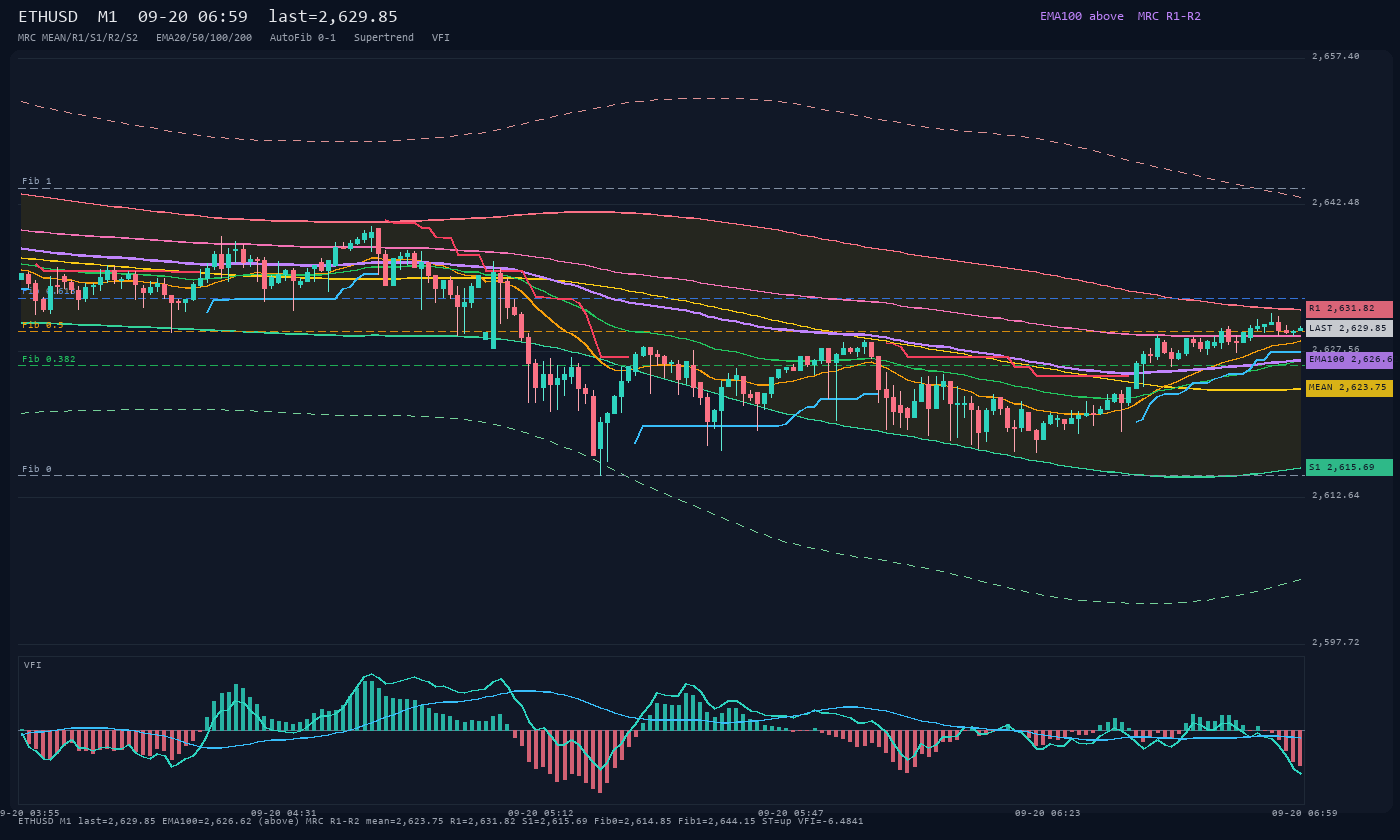The height and width of the screenshot is (840, 1400).
Task: Click the VFI label inside the indicator panel
Action: click(x=33, y=665)
